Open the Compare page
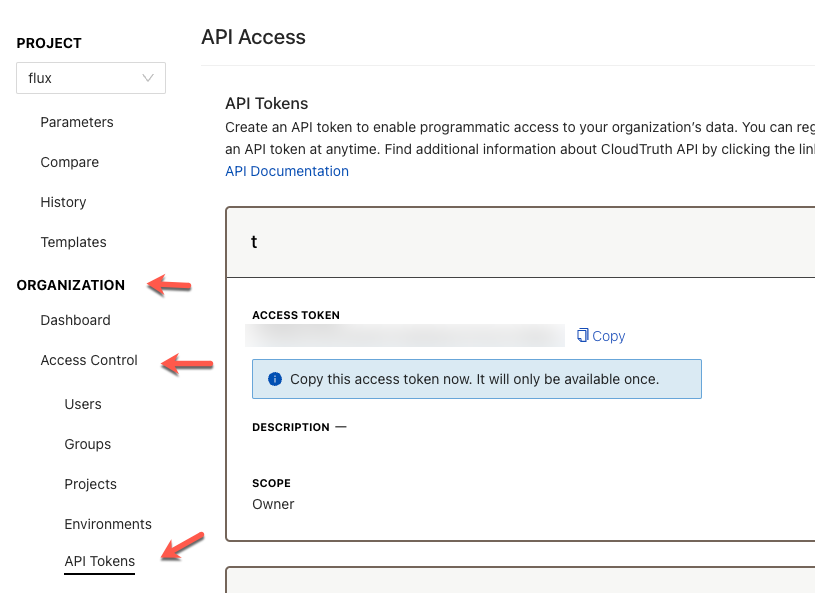The height and width of the screenshot is (593, 815). pyautogui.click(x=70, y=162)
